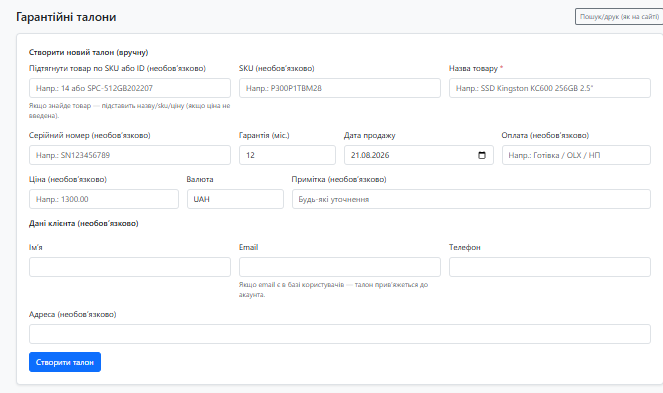The image size is (663, 393).
Task: Click the Адреса (необов'язково) label
Action: point(73,314)
